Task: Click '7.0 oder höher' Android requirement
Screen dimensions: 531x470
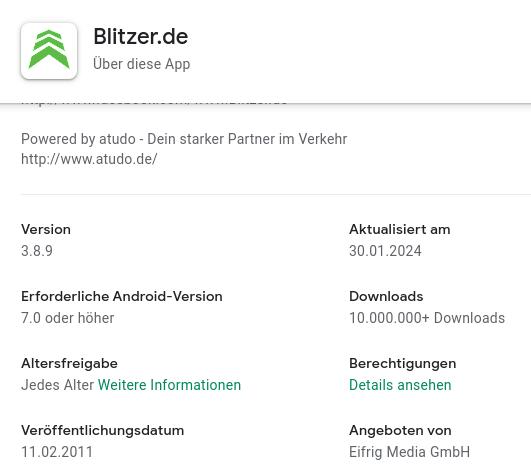Action: 67,318
